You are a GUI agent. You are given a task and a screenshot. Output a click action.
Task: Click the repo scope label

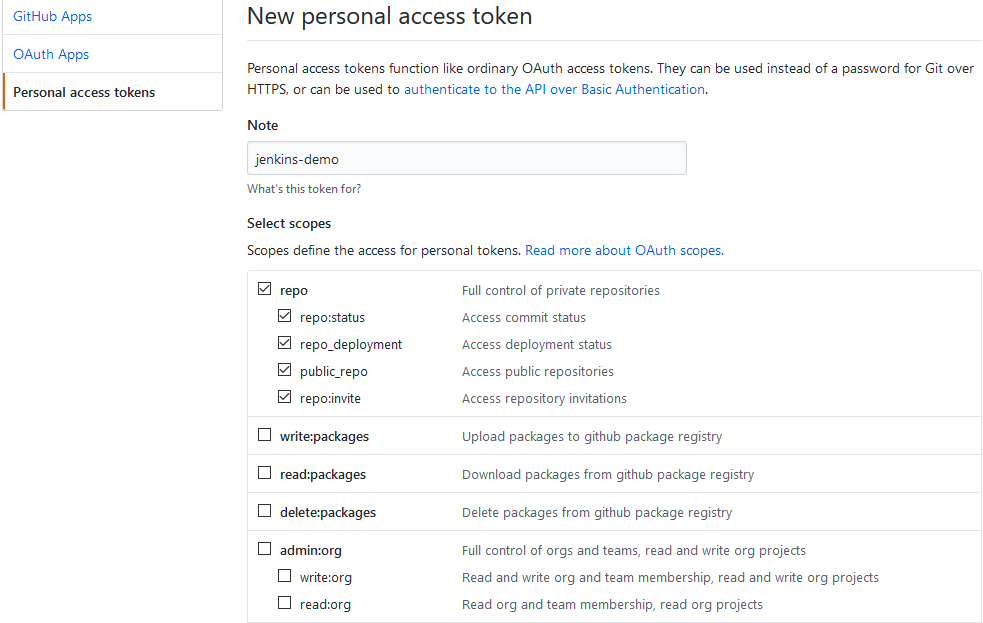point(294,291)
